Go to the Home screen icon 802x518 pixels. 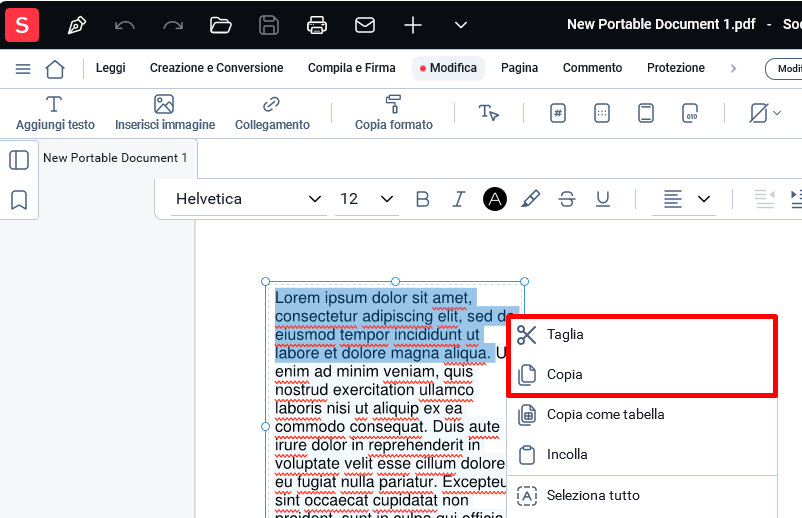(55, 69)
